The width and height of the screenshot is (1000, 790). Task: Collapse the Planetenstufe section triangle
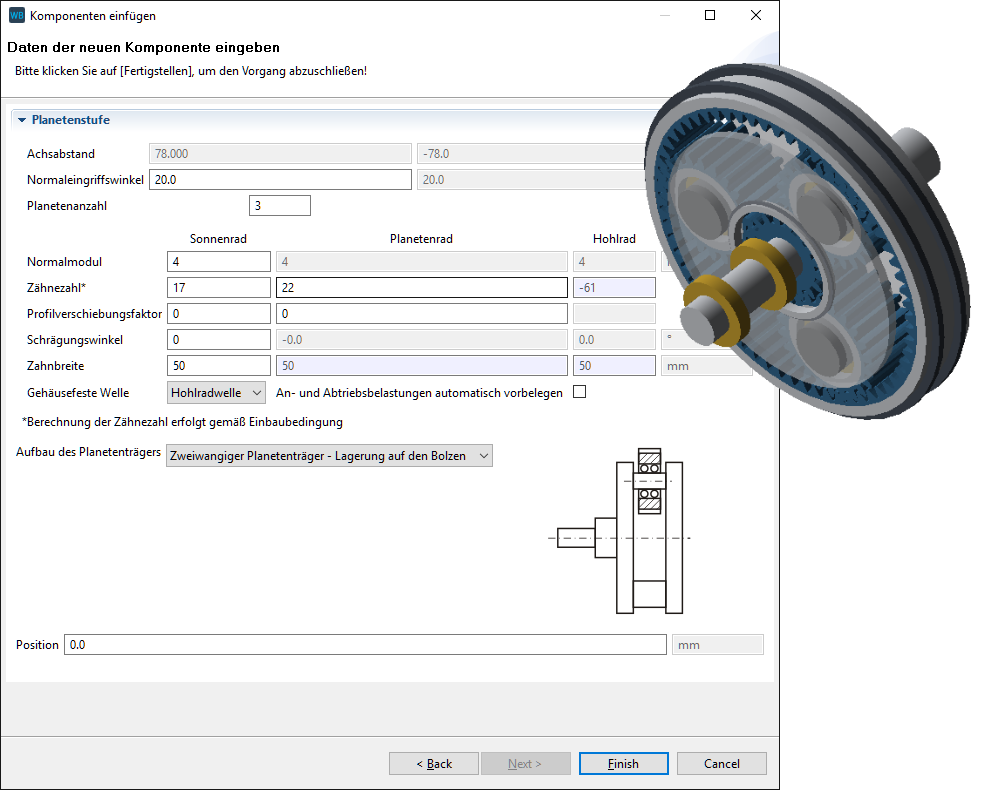point(22,120)
